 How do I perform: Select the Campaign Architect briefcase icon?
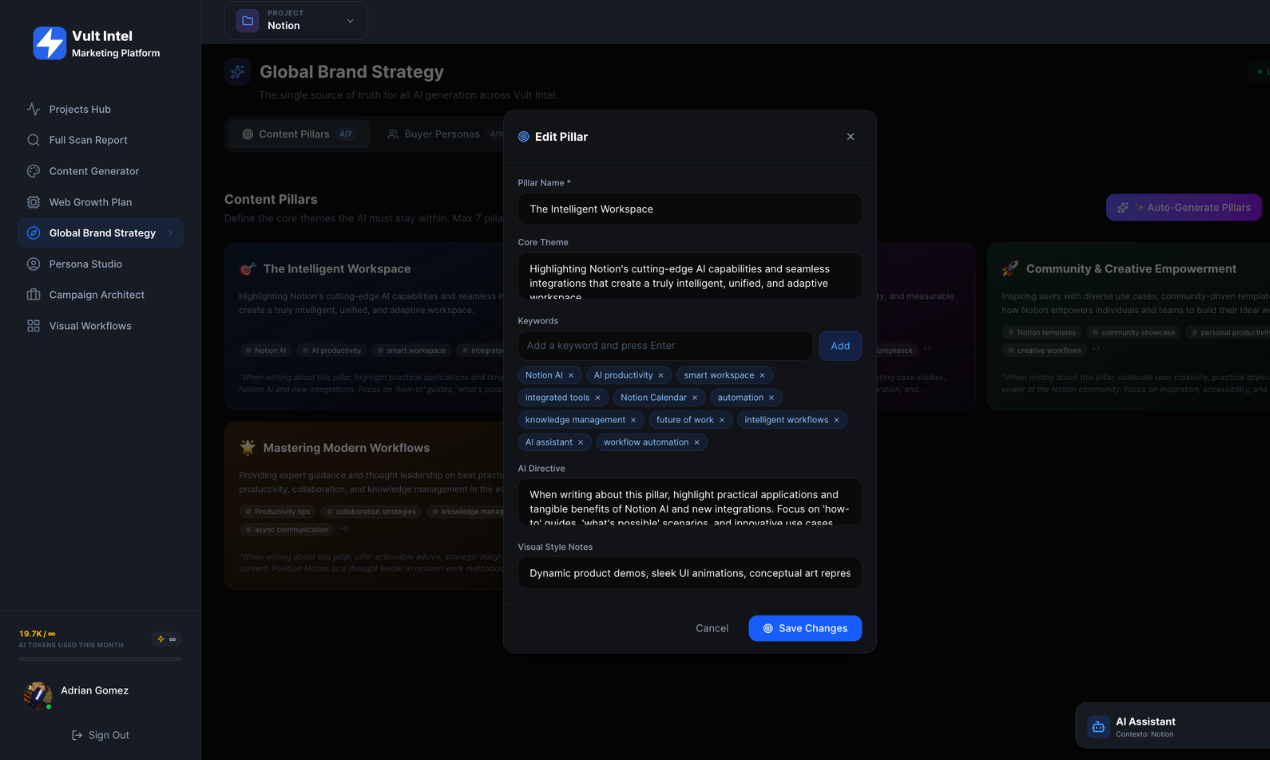click(x=32, y=294)
